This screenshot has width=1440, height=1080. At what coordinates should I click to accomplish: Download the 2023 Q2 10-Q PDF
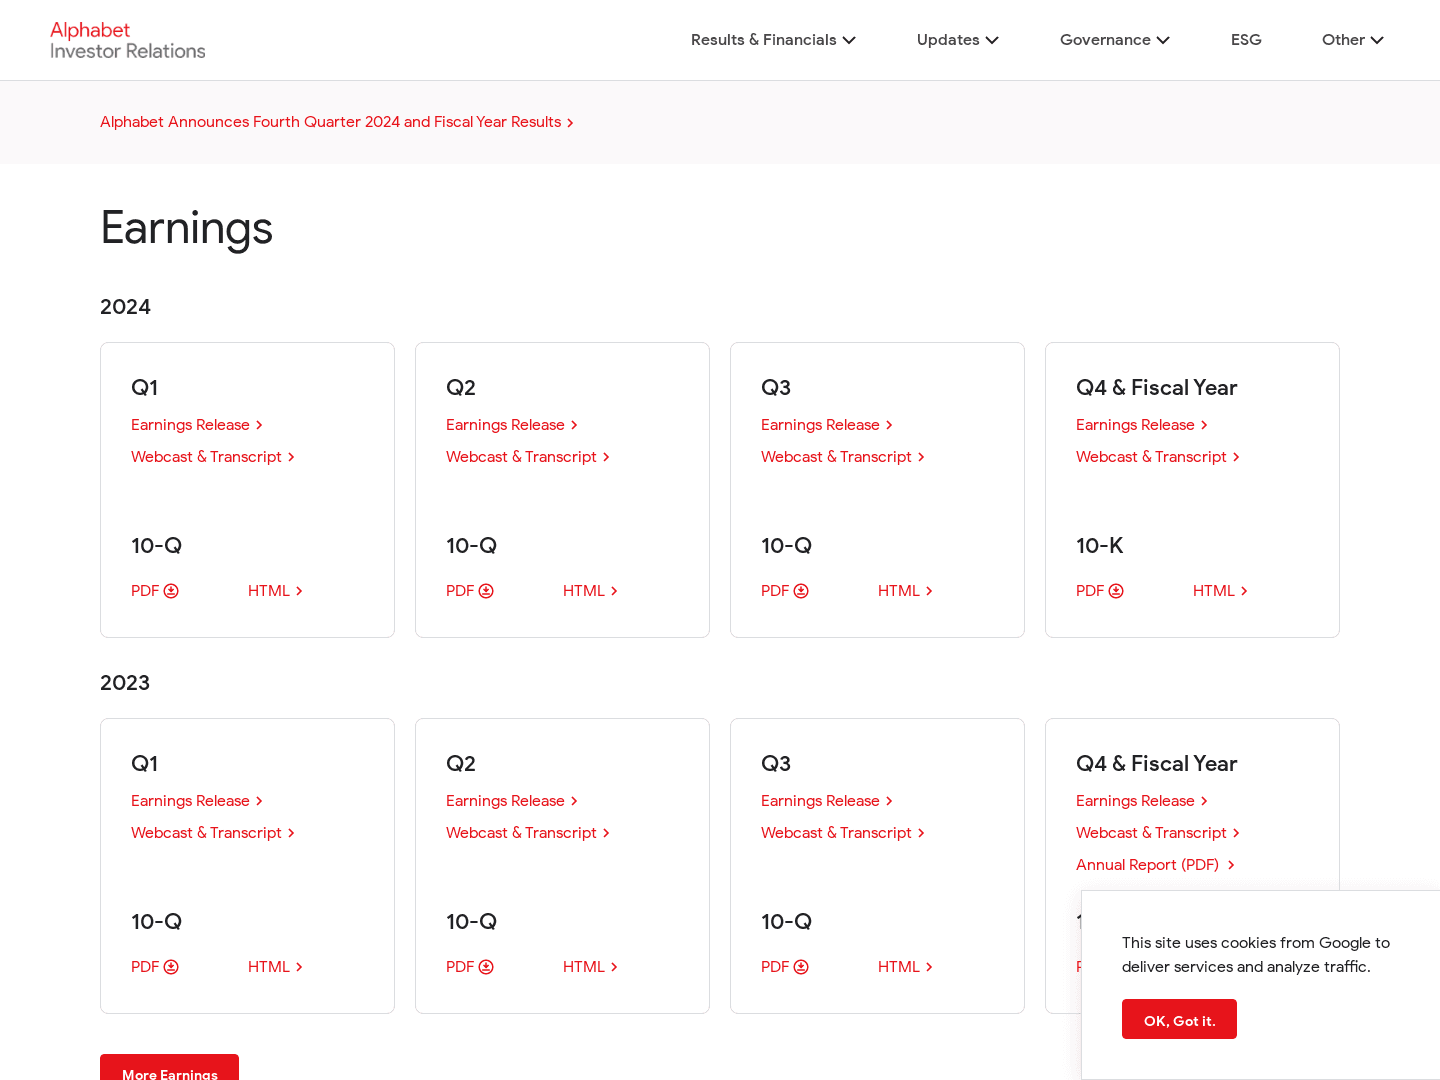coord(469,967)
